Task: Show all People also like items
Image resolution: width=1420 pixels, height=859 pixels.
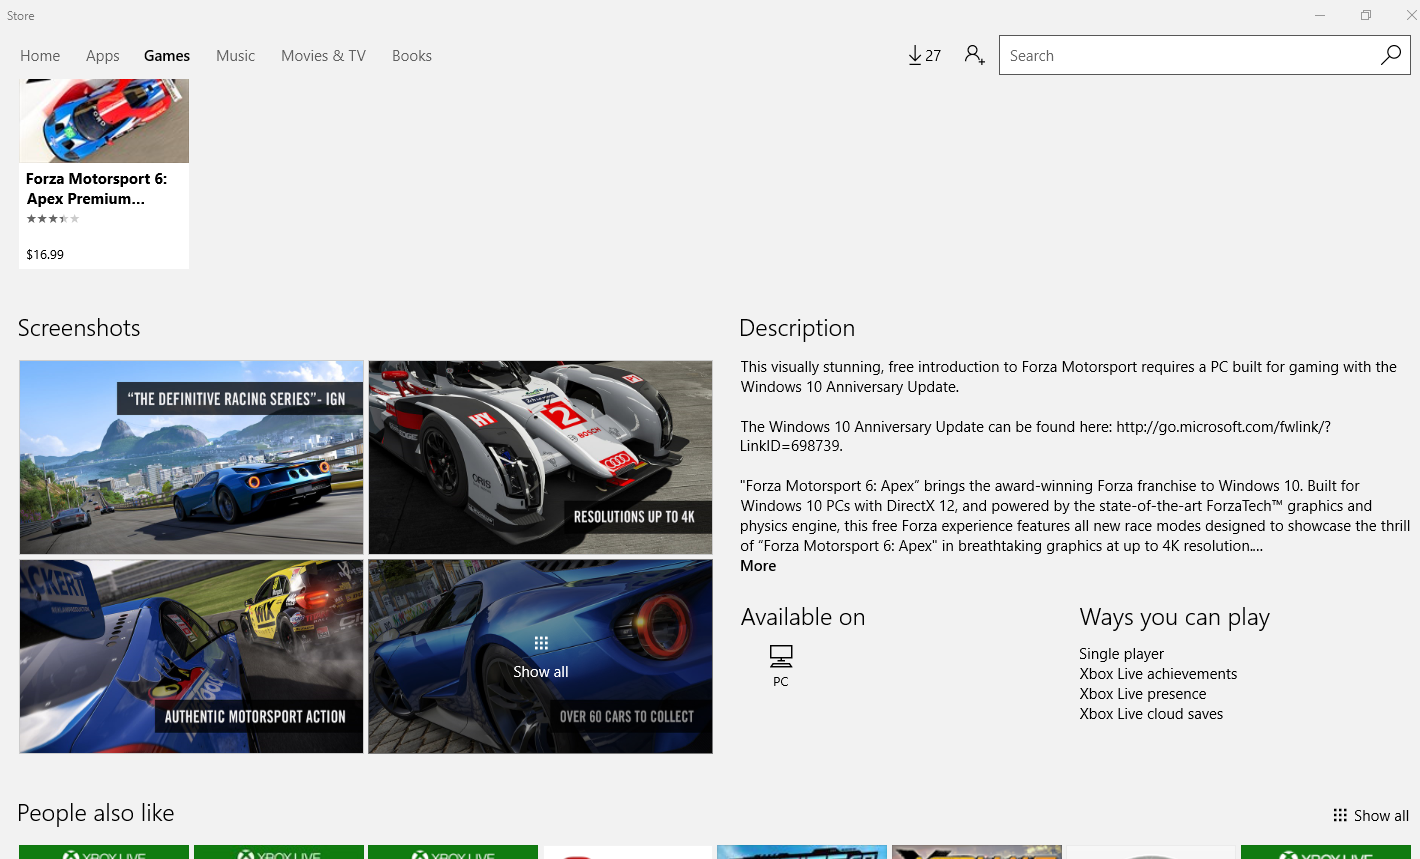Action: (x=1371, y=816)
